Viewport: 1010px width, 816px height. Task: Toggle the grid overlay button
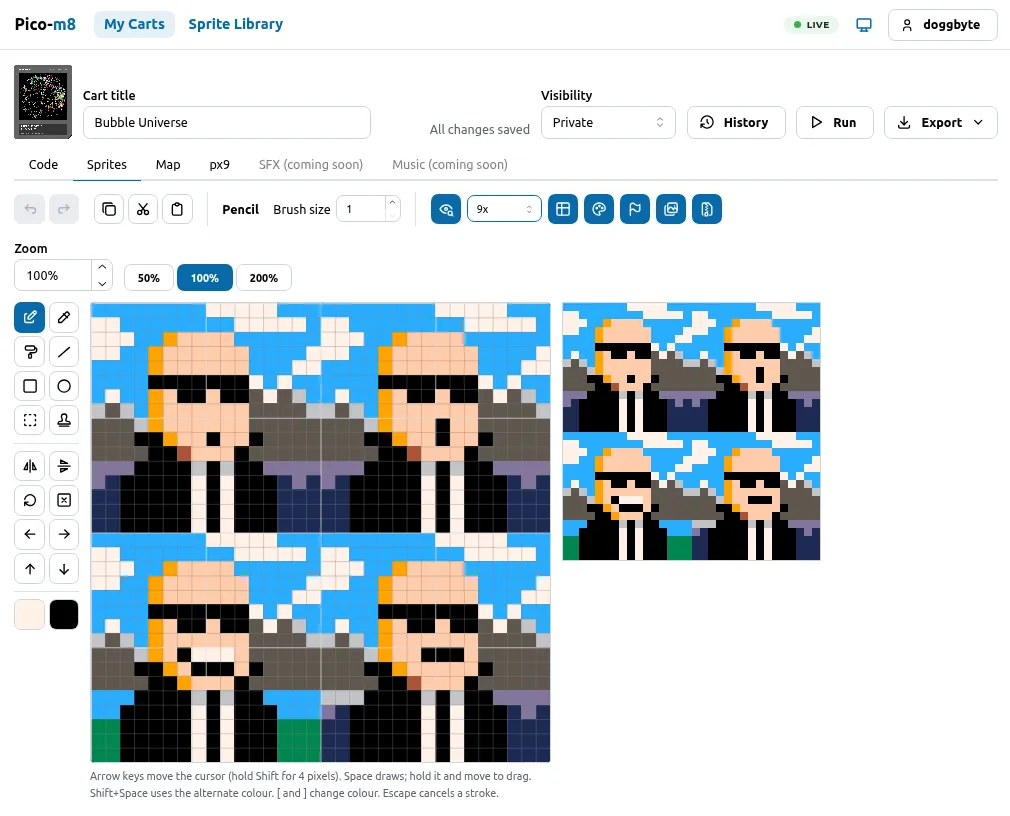point(563,209)
